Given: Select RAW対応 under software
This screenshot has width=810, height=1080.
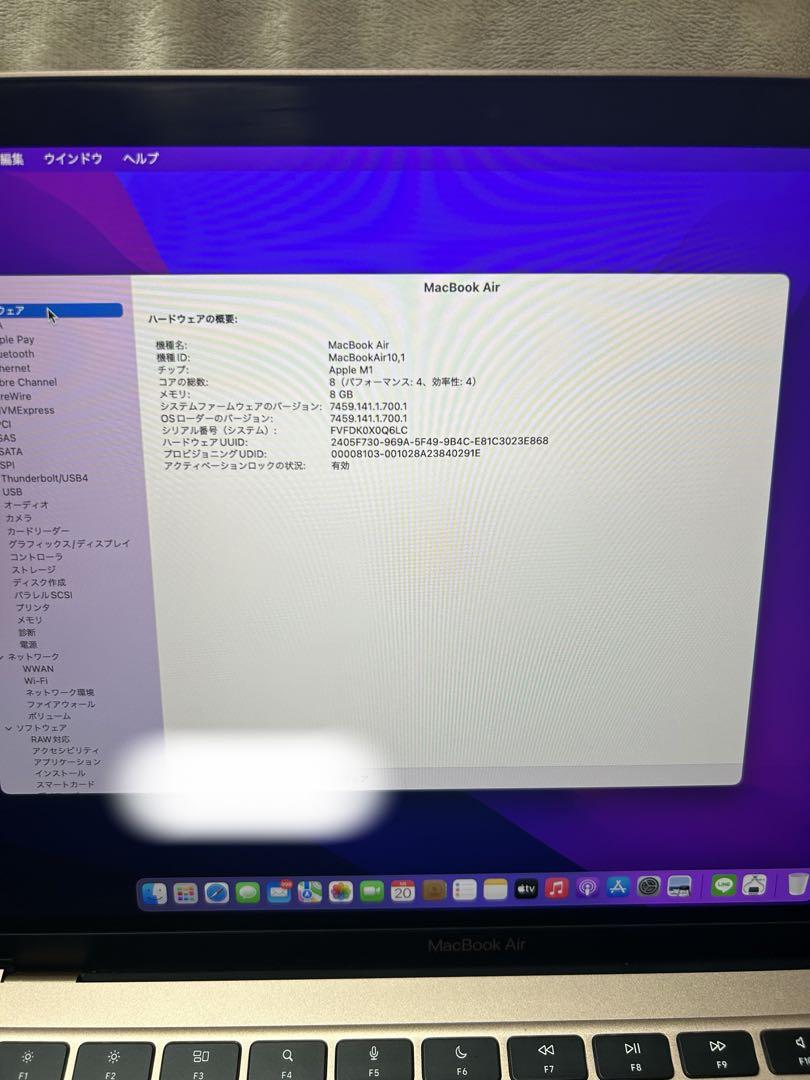Looking at the screenshot, I should tap(50, 739).
